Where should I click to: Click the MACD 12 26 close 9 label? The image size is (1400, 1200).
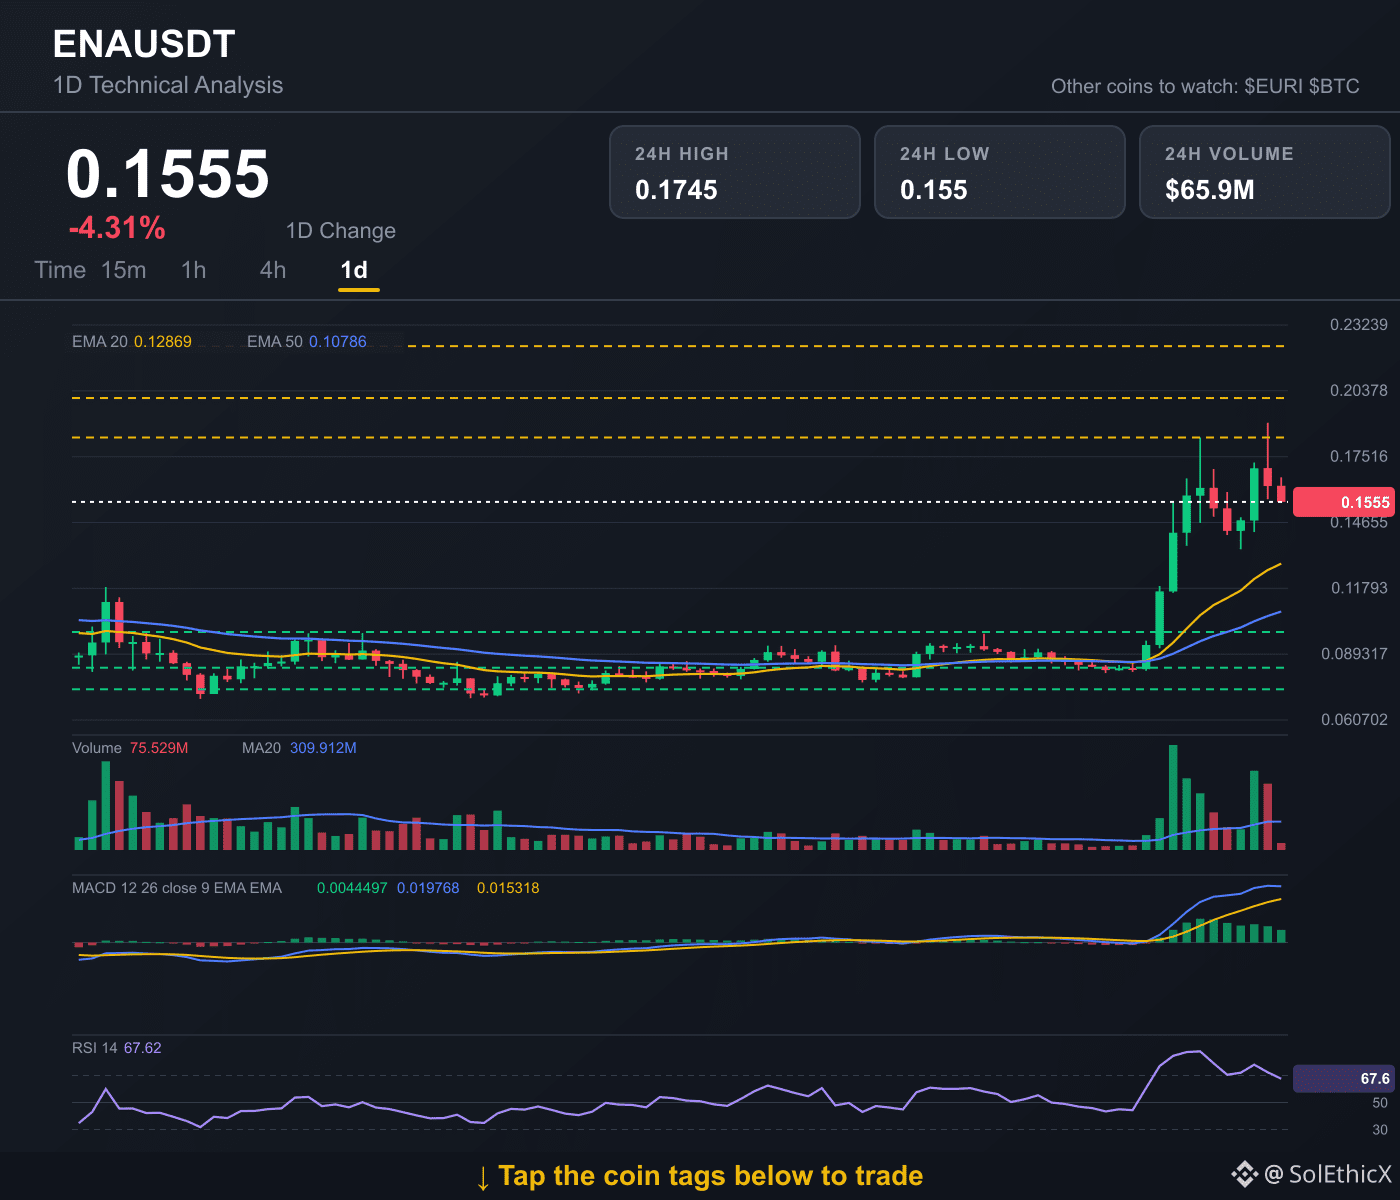[x=177, y=888]
